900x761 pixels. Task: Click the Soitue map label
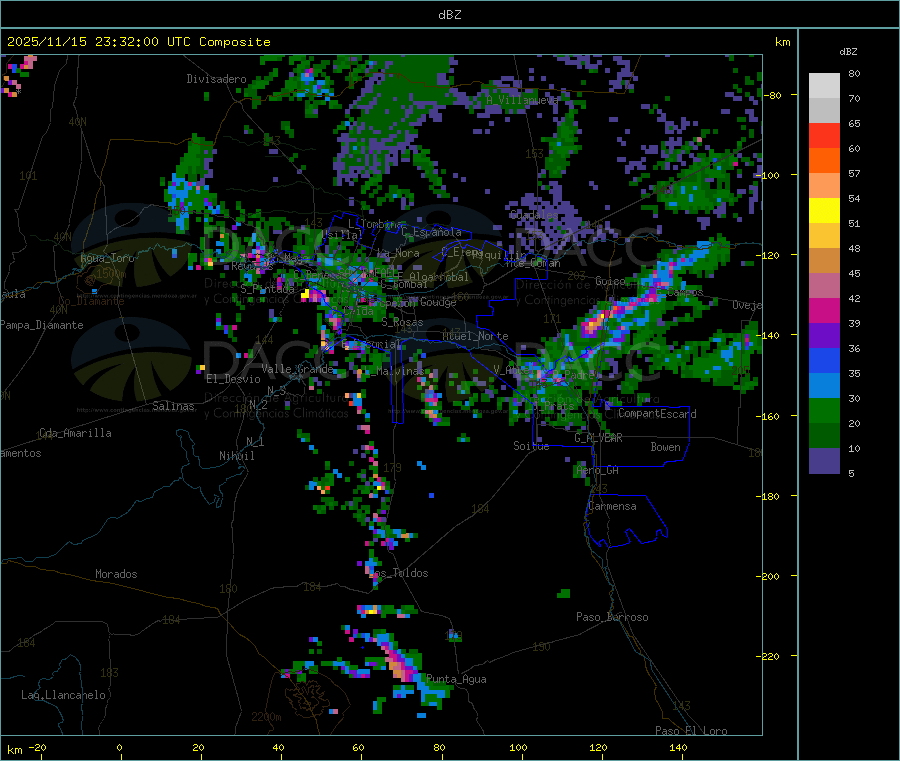click(x=531, y=446)
